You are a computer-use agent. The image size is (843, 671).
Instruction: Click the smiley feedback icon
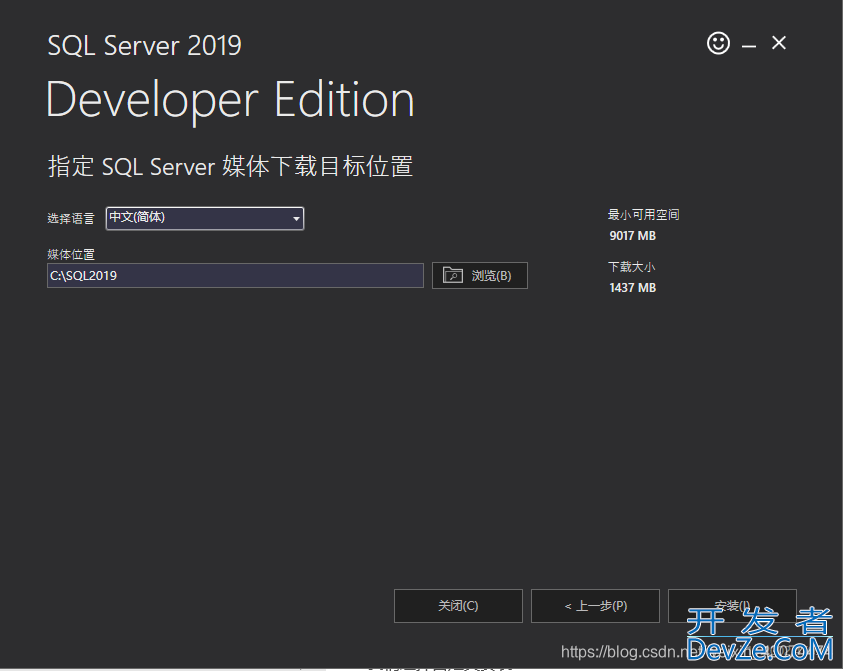coord(718,43)
